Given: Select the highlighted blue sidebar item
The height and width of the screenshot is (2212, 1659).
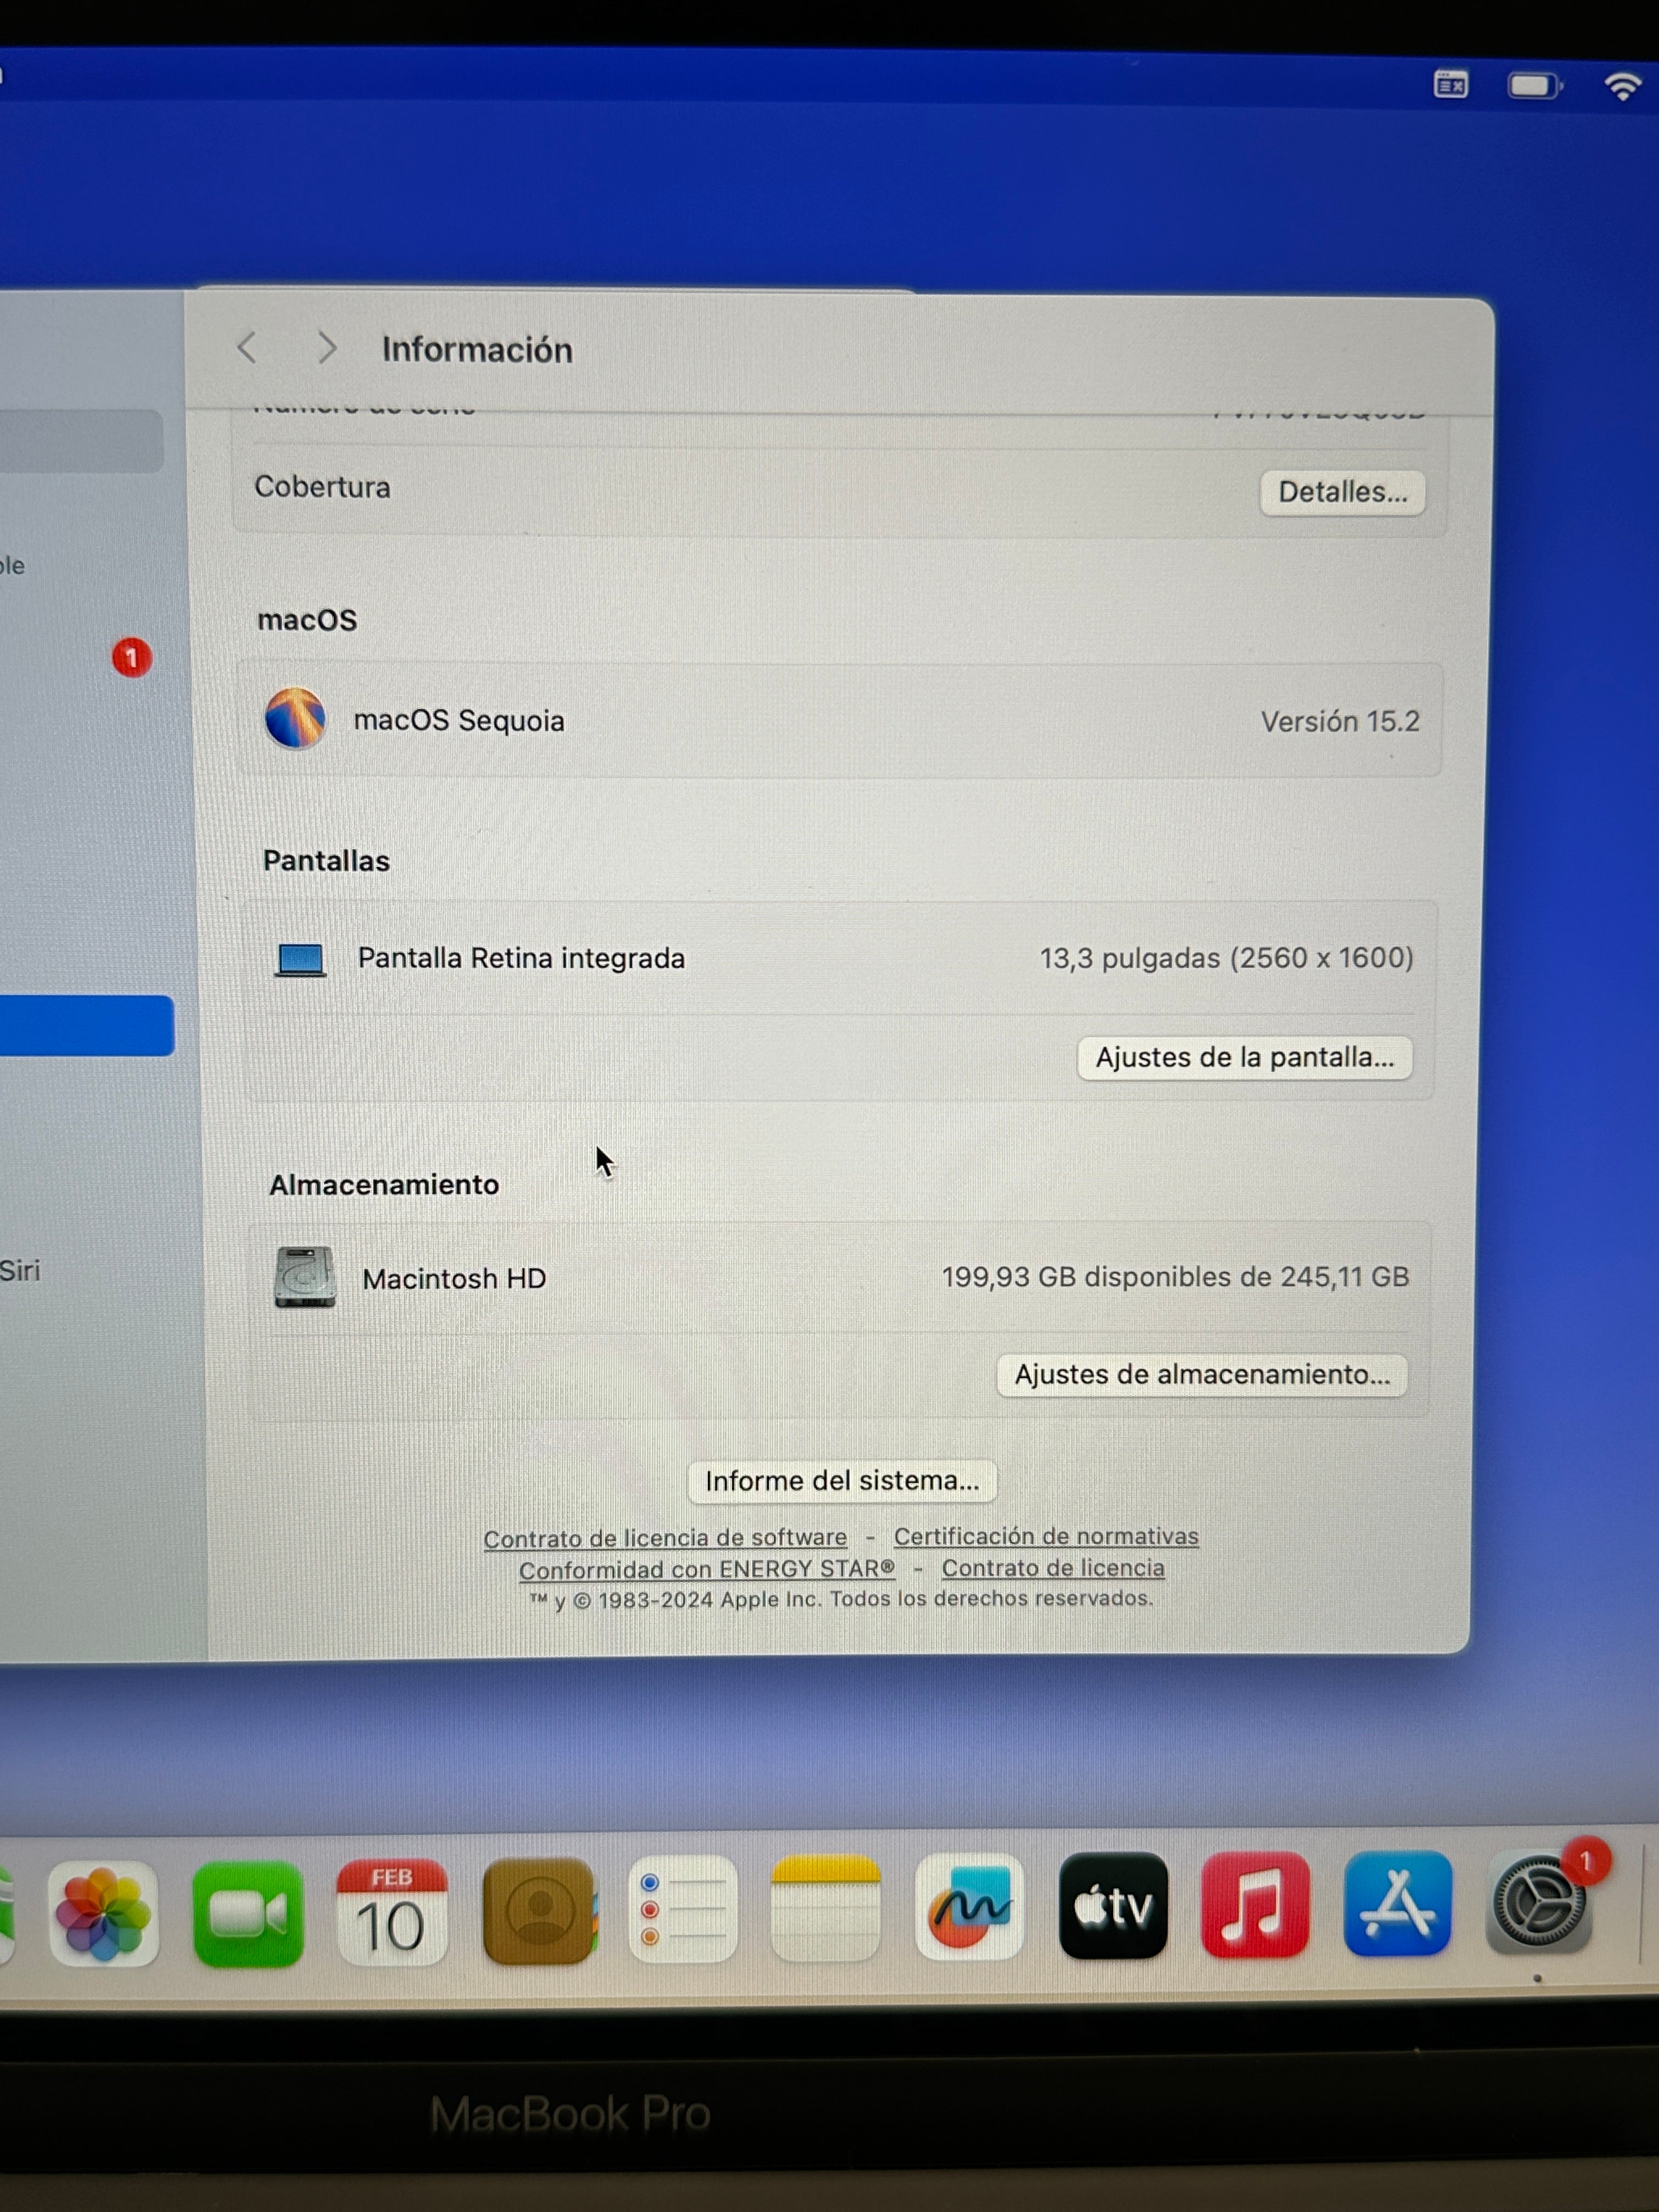Looking at the screenshot, I should pos(86,1025).
